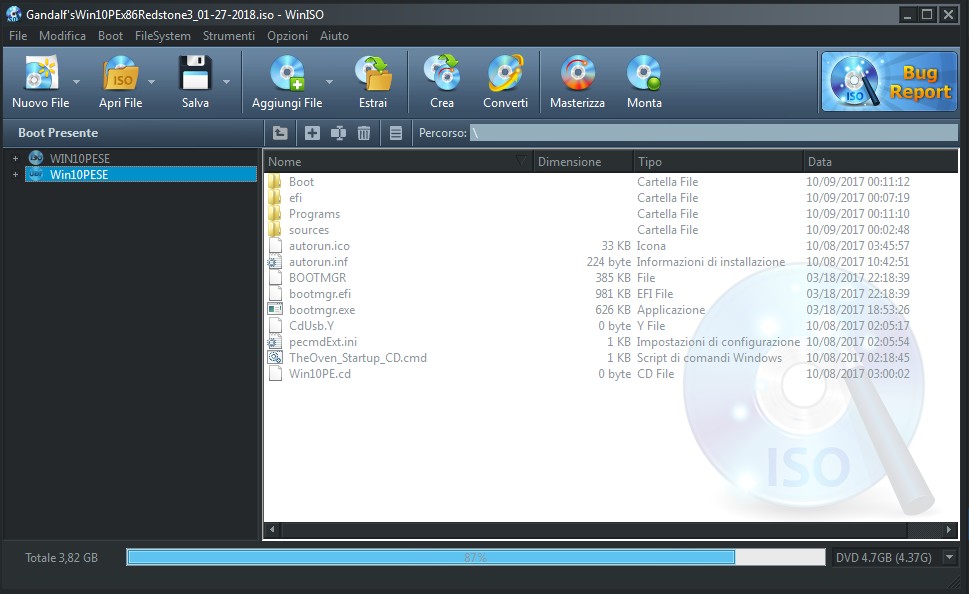The height and width of the screenshot is (594, 969).
Task: Click the Script di comandi Windows cell
Action: [709, 358]
